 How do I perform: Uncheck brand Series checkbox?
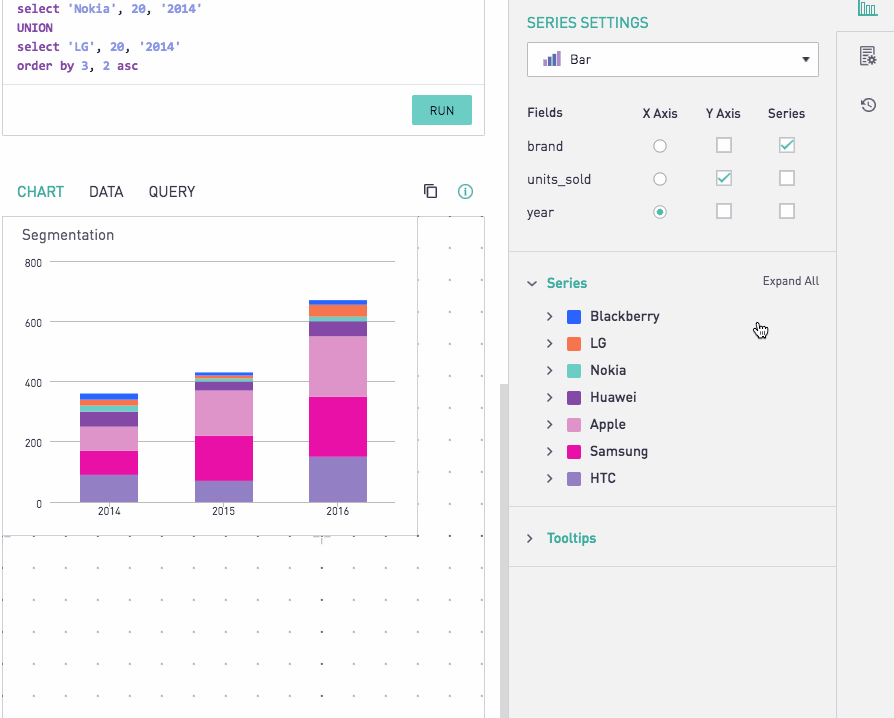(786, 145)
